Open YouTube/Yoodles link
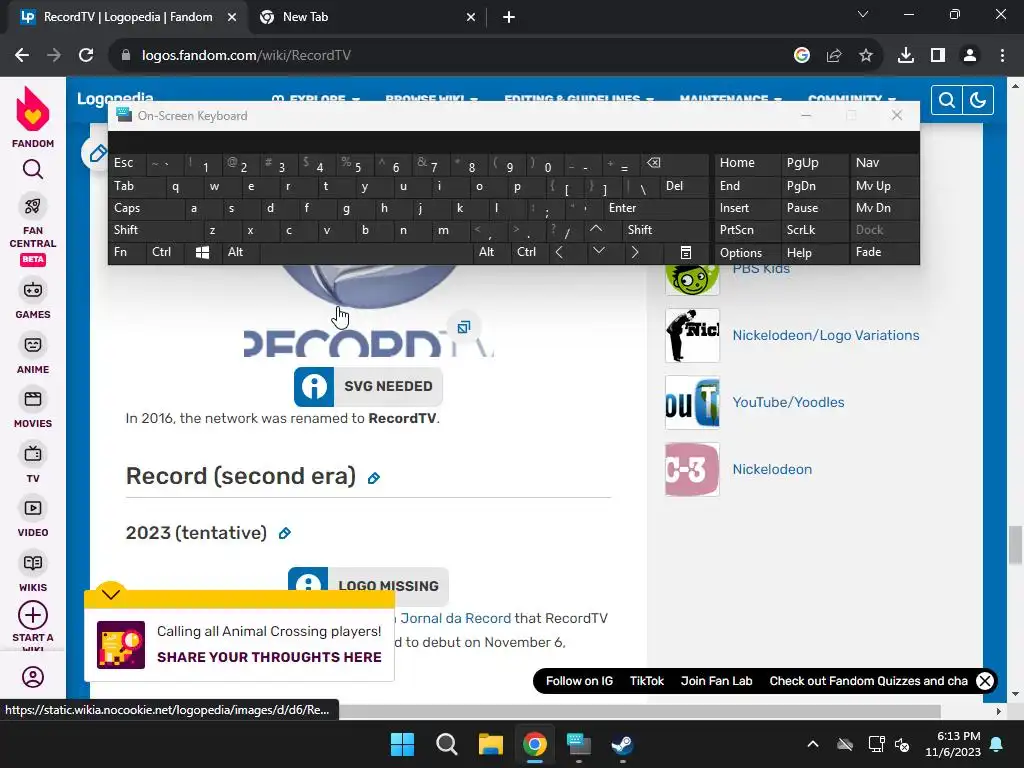The width and height of the screenshot is (1024, 768). pyautogui.click(x=788, y=402)
